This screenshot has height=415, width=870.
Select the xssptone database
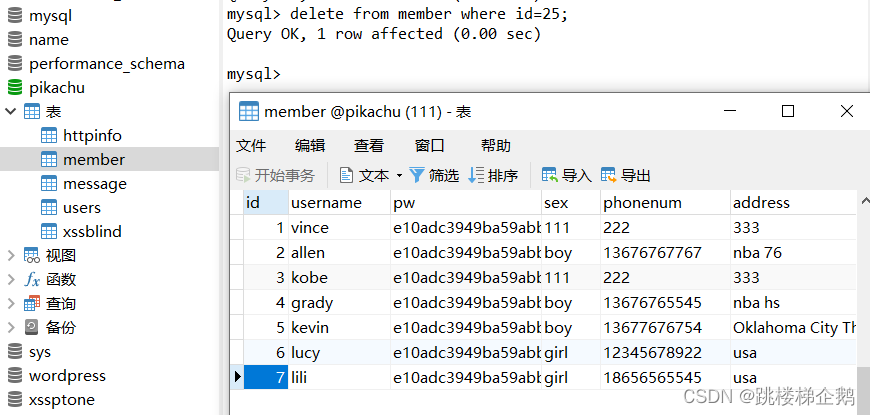coord(62,399)
